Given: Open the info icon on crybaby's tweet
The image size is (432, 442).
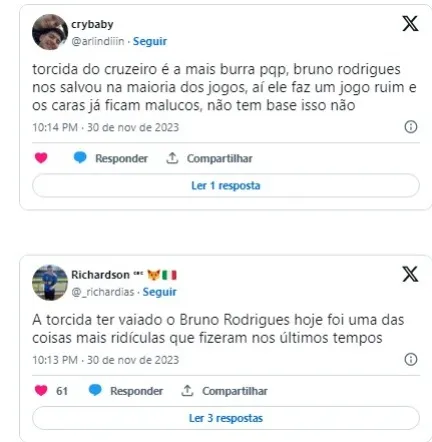Looking at the screenshot, I should point(411,127).
